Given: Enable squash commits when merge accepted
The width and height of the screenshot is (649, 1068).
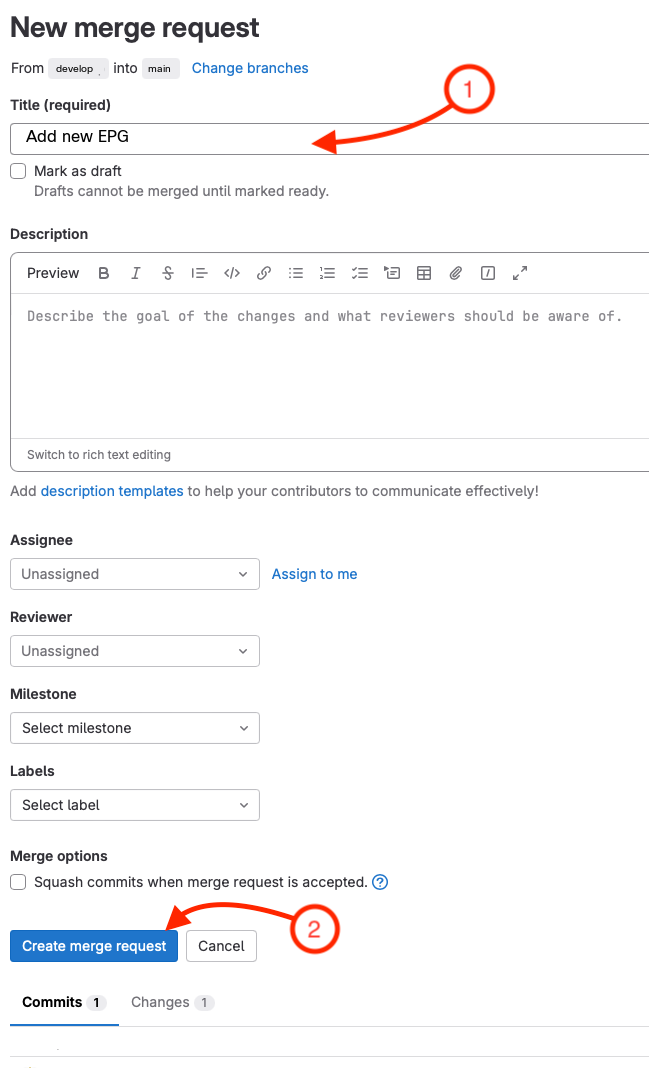Looking at the screenshot, I should pos(18,882).
